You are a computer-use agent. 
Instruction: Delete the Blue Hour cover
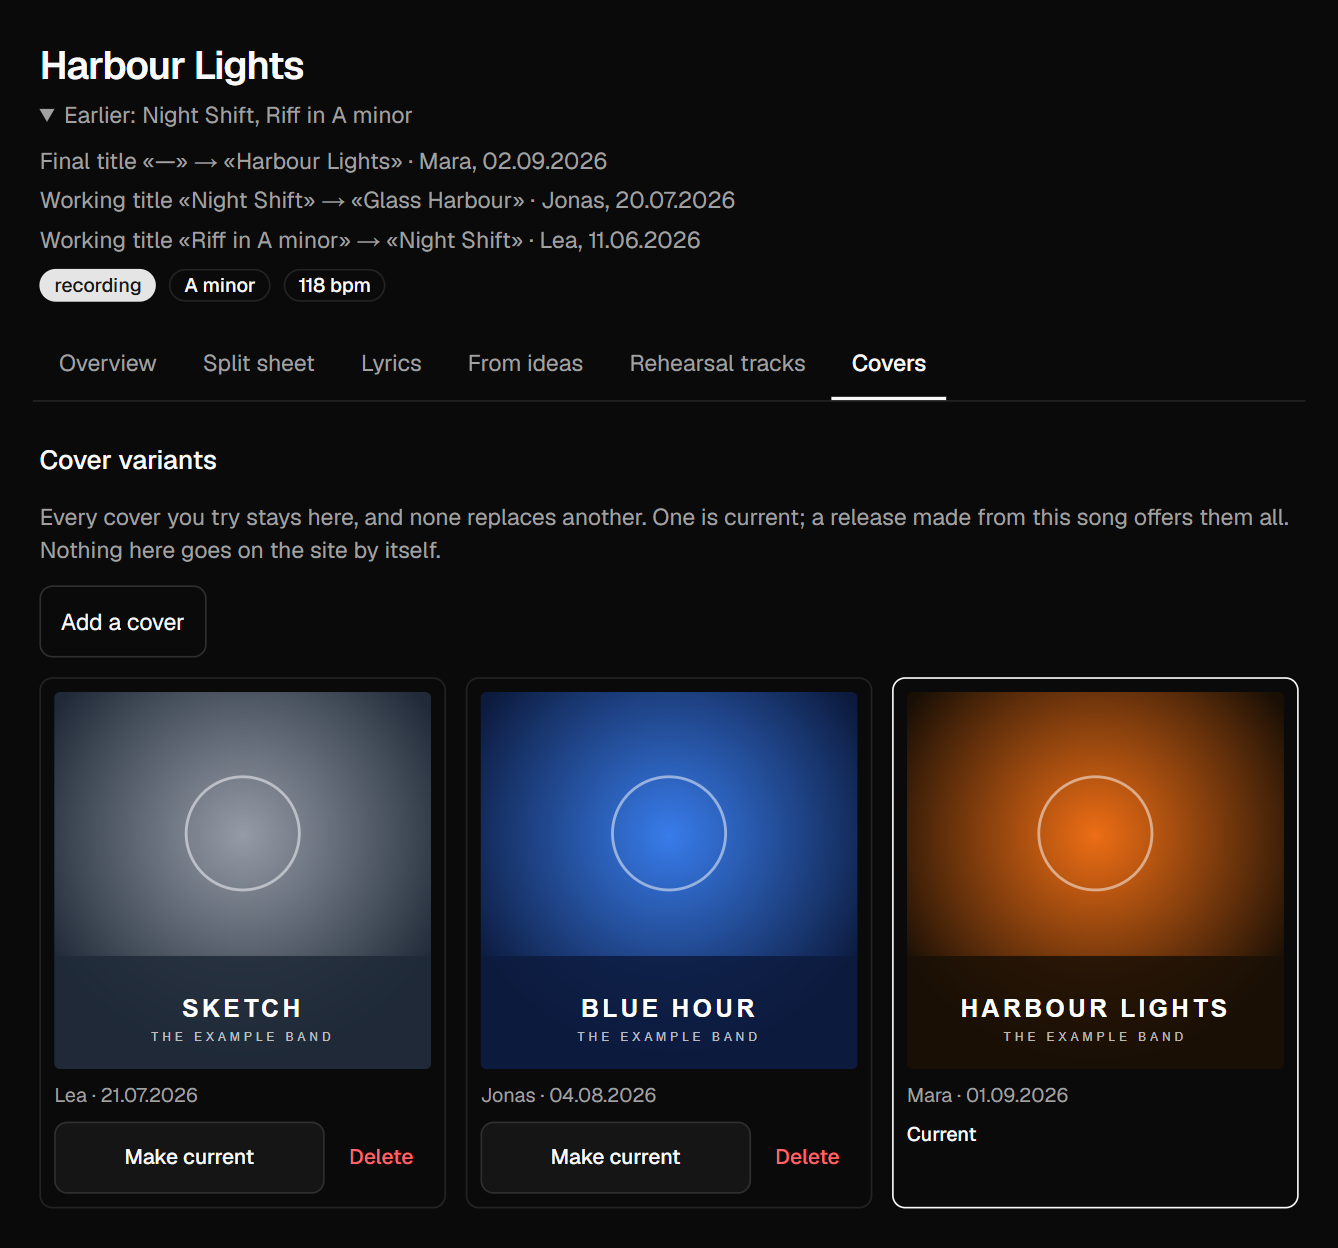coord(807,1157)
